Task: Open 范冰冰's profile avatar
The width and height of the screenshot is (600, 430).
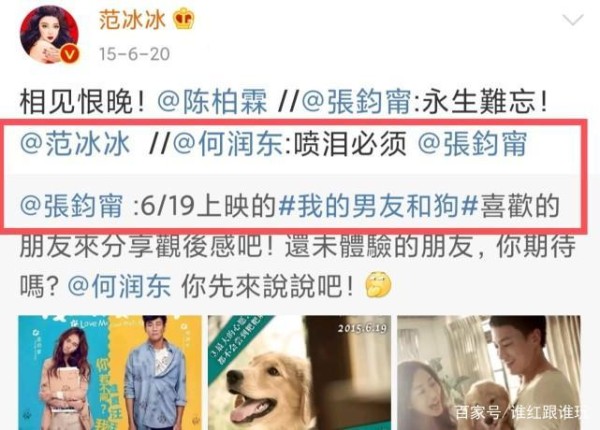Action: pos(49,34)
